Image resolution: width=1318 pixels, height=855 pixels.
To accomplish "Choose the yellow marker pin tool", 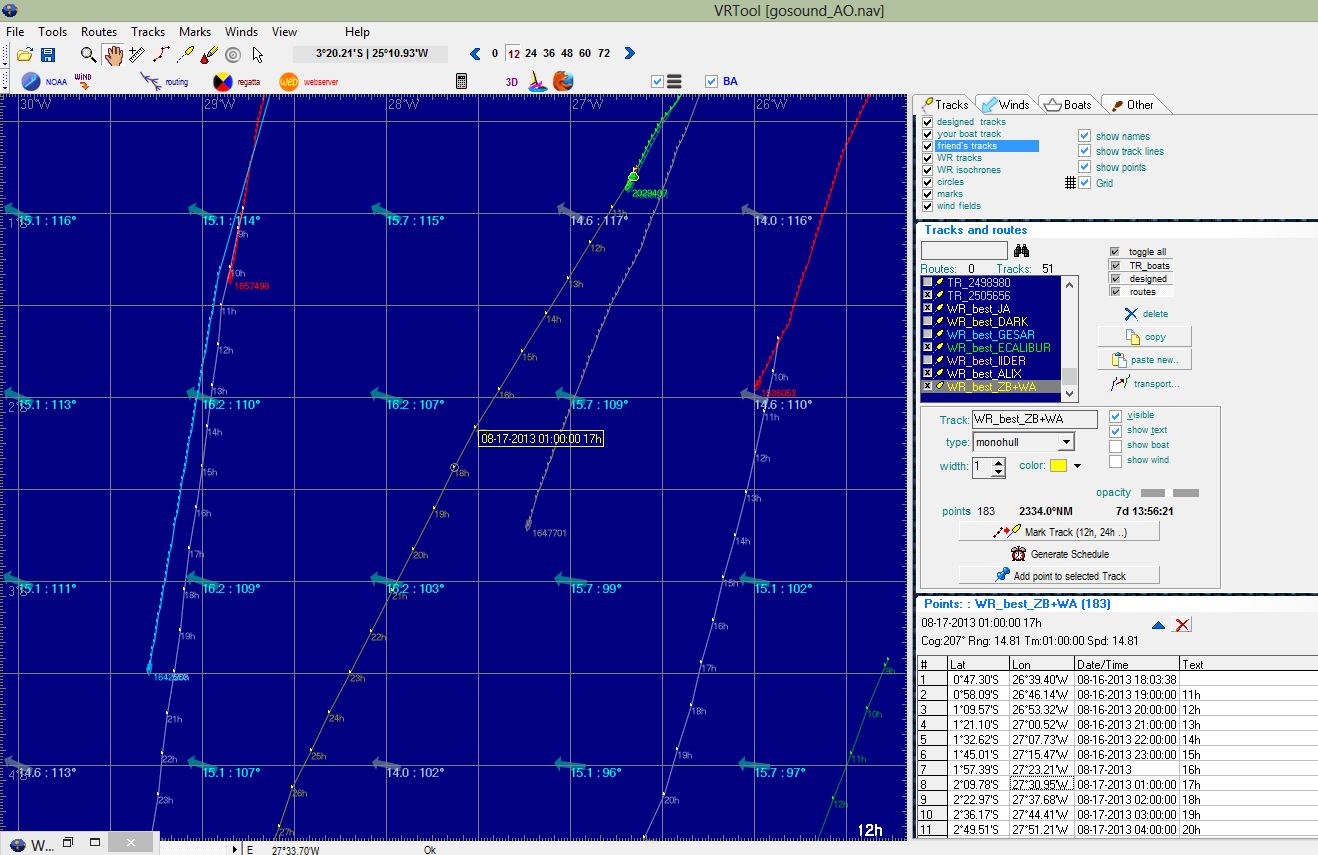I will [185, 55].
